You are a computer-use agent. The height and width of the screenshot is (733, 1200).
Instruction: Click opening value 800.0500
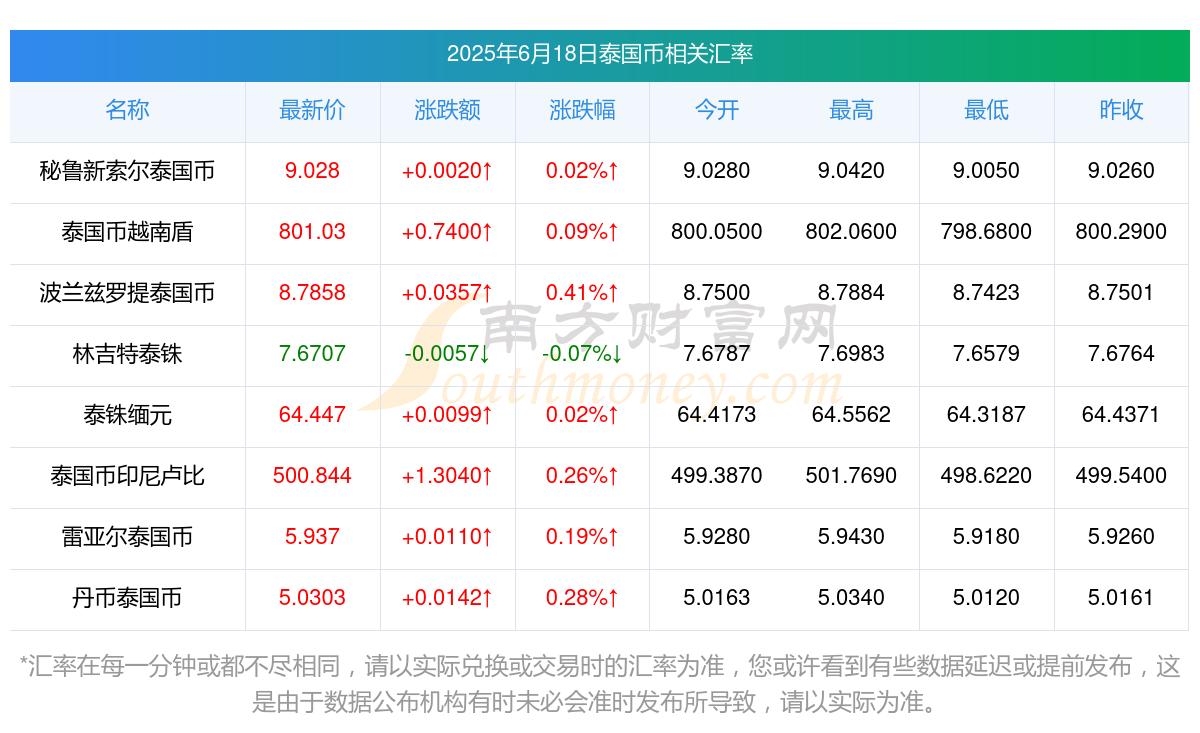[717, 232]
